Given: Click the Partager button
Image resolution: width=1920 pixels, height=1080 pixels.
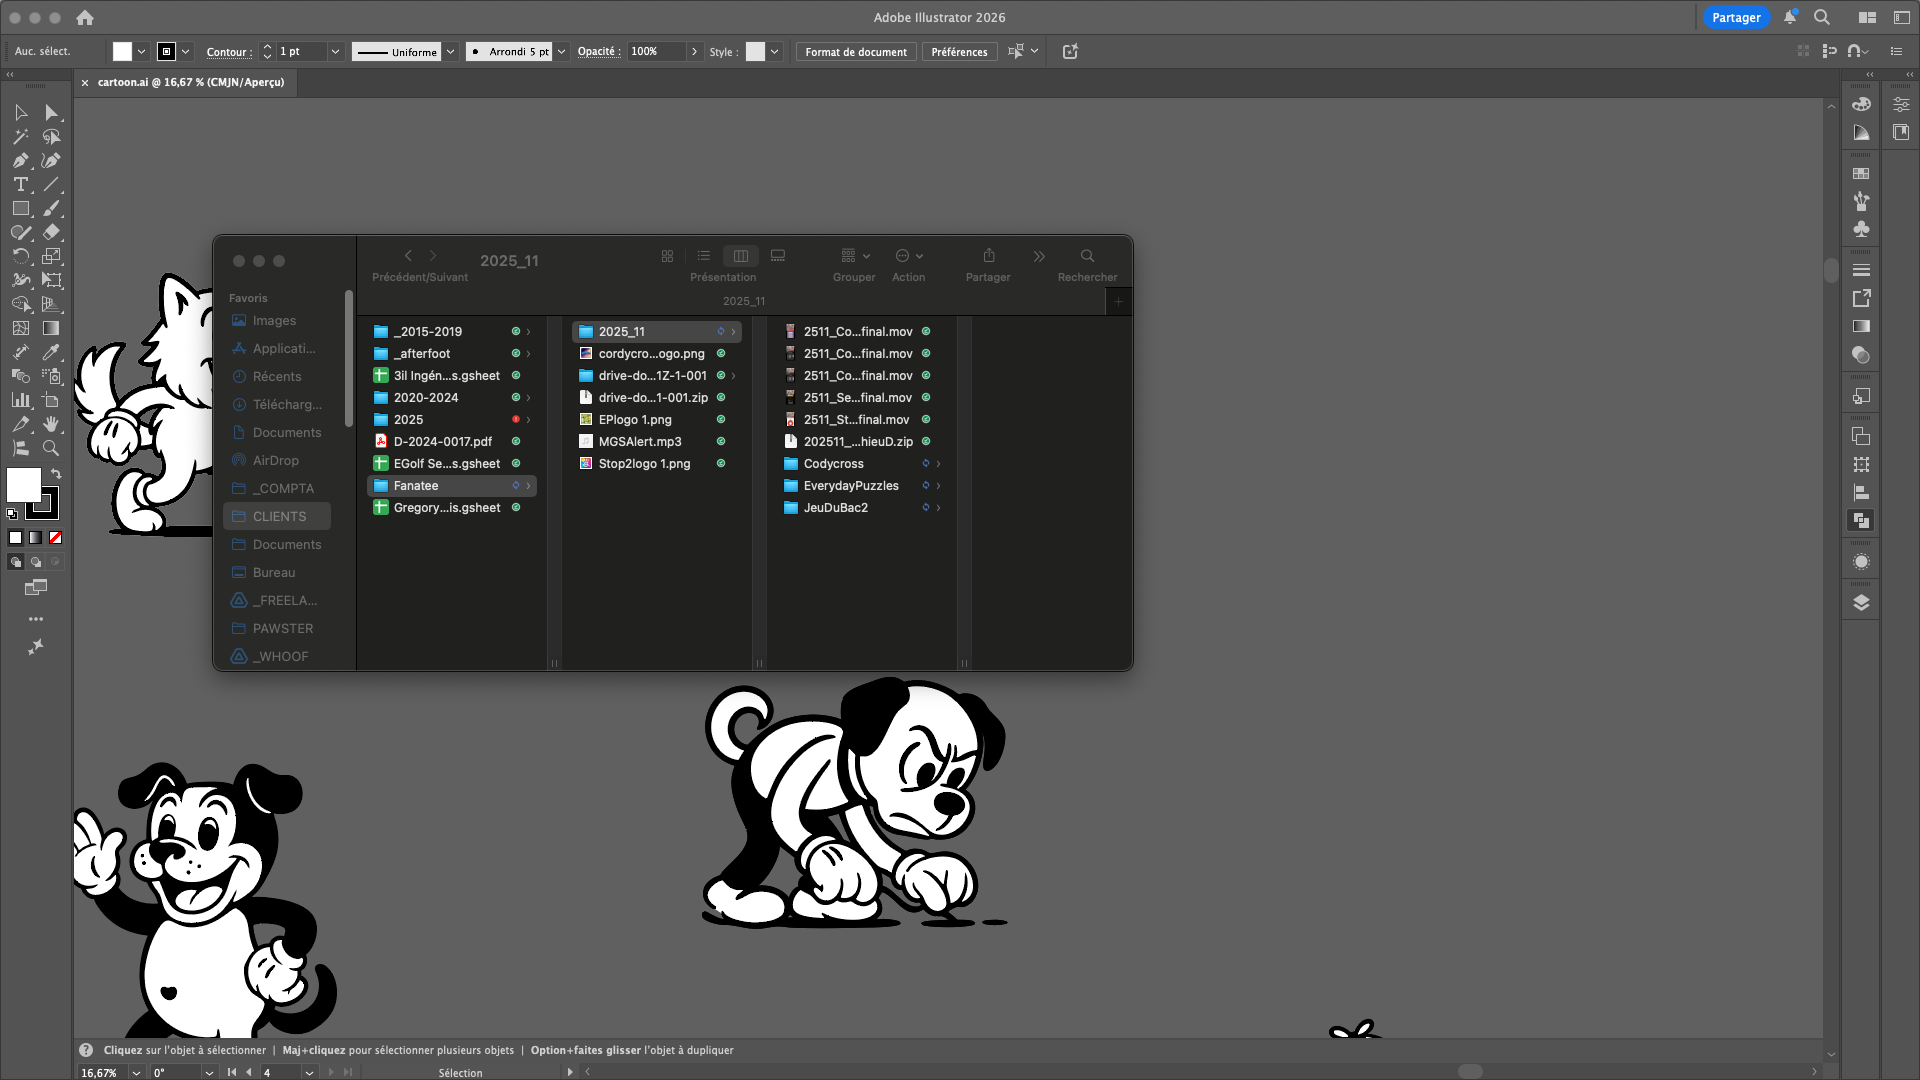Looking at the screenshot, I should click(x=1735, y=18).
